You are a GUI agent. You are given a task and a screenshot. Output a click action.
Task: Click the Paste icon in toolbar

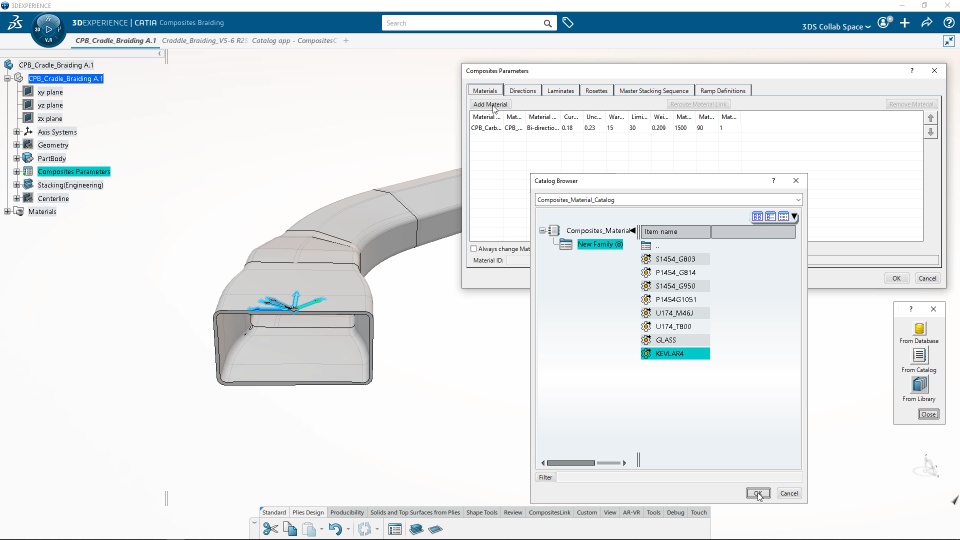309,529
